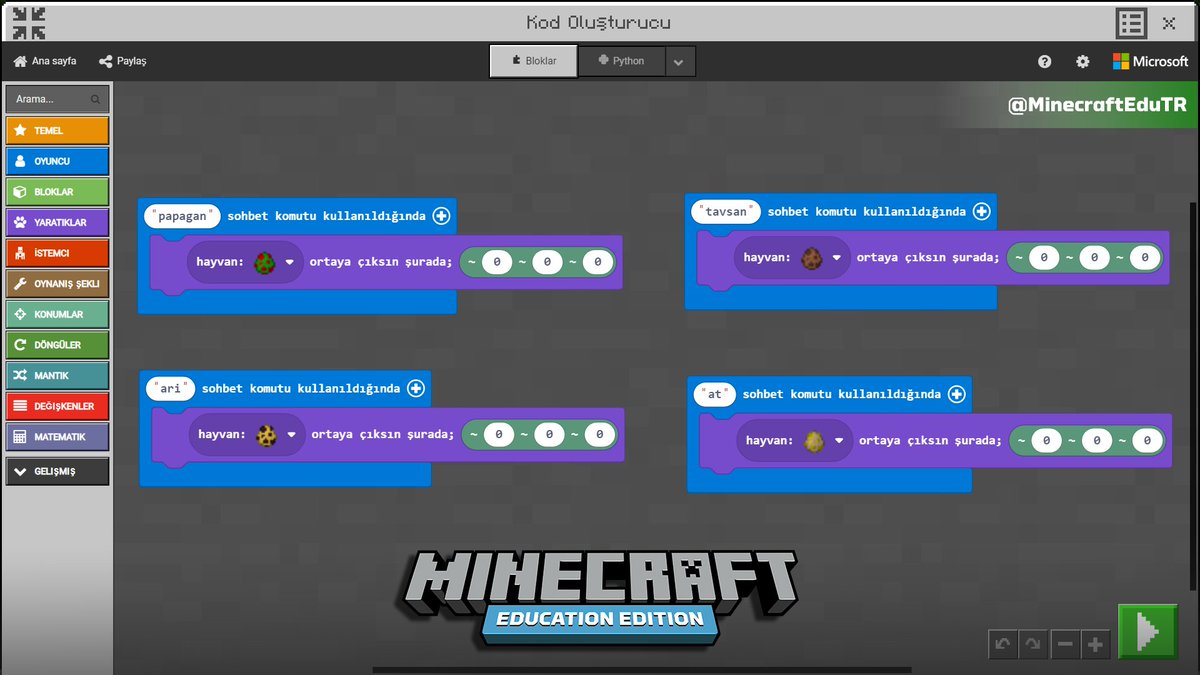Open the animal dropdown in papagan block

(x=290, y=263)
